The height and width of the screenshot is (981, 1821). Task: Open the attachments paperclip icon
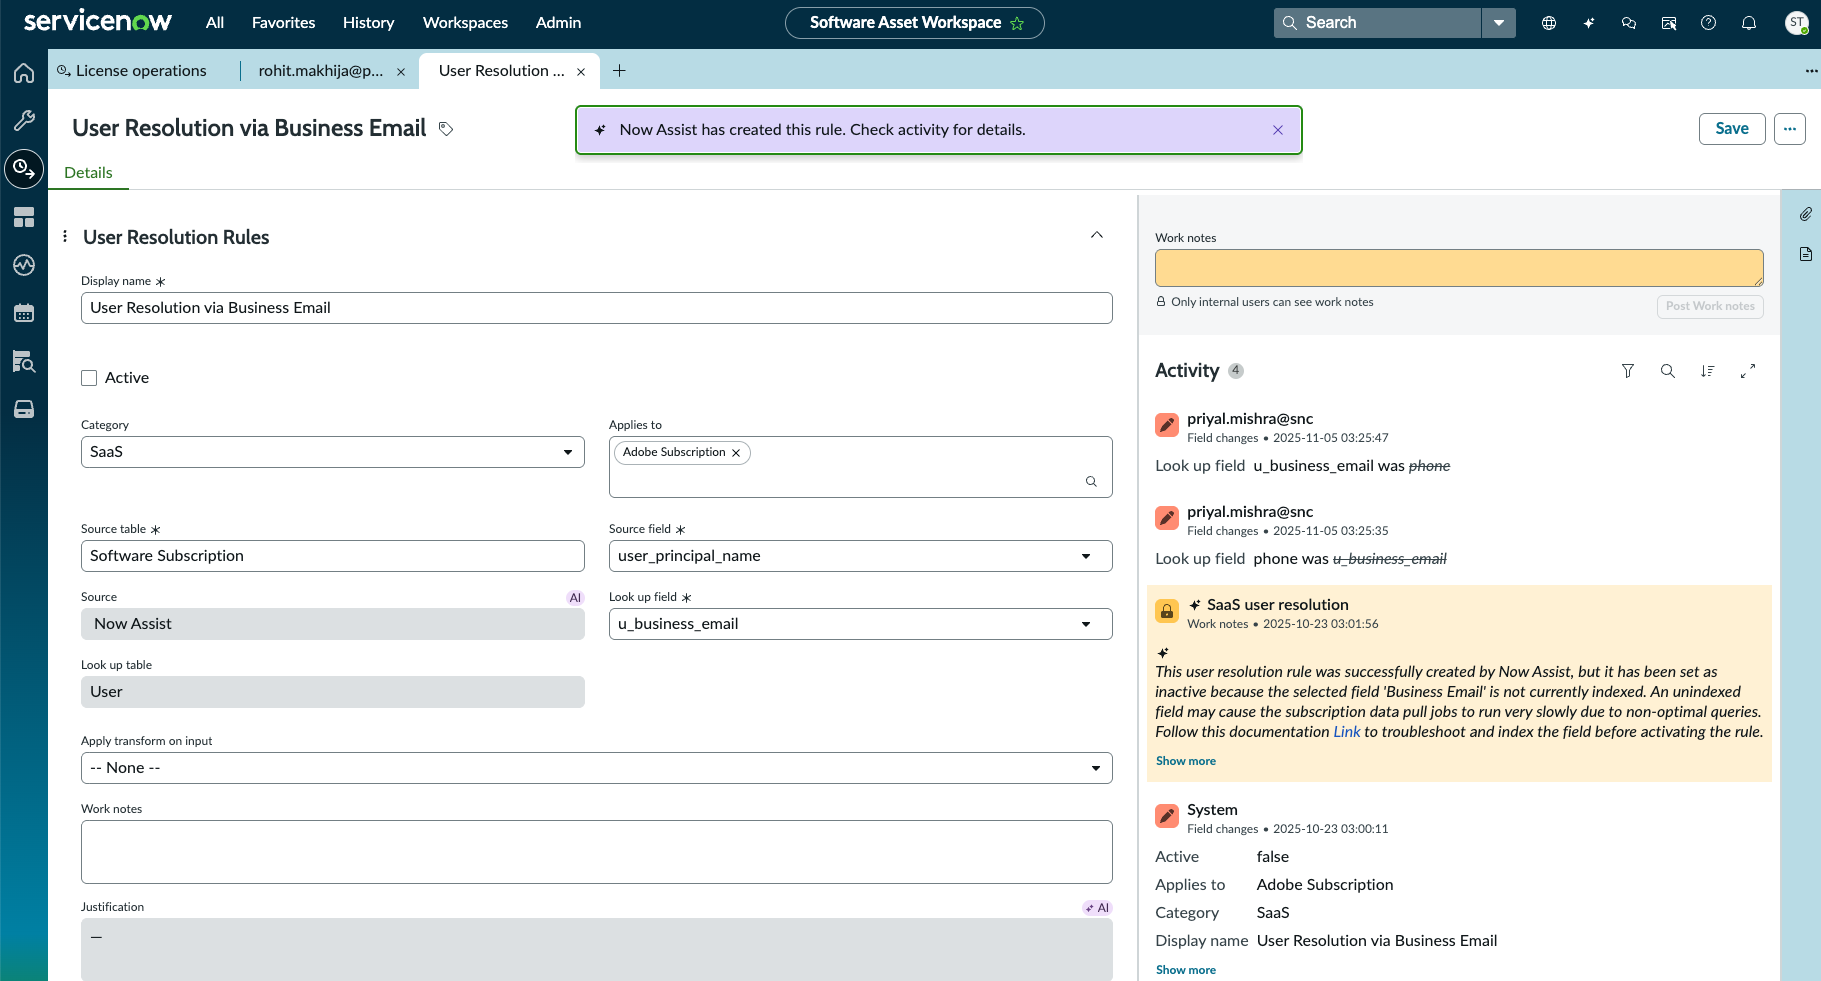1805,214
